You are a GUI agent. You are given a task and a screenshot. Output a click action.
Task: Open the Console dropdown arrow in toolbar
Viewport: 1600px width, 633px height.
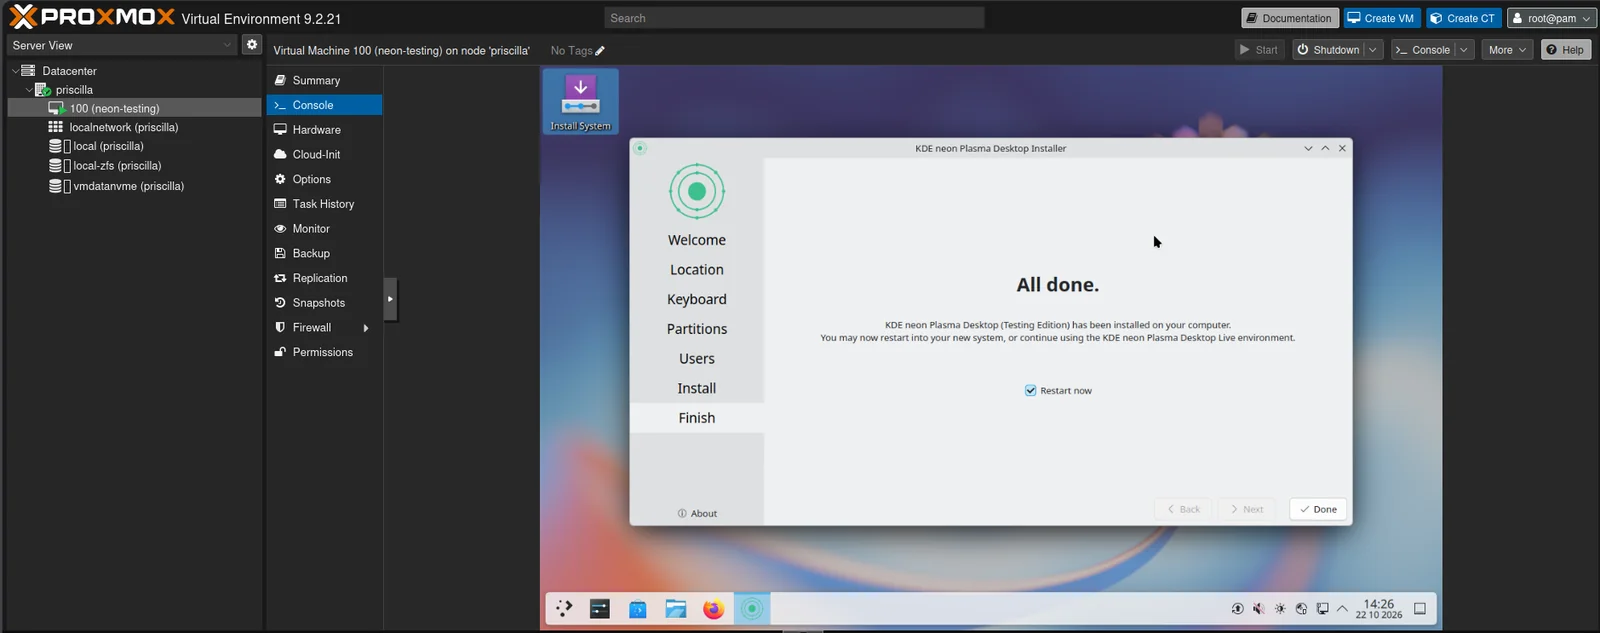[1464, 50]
